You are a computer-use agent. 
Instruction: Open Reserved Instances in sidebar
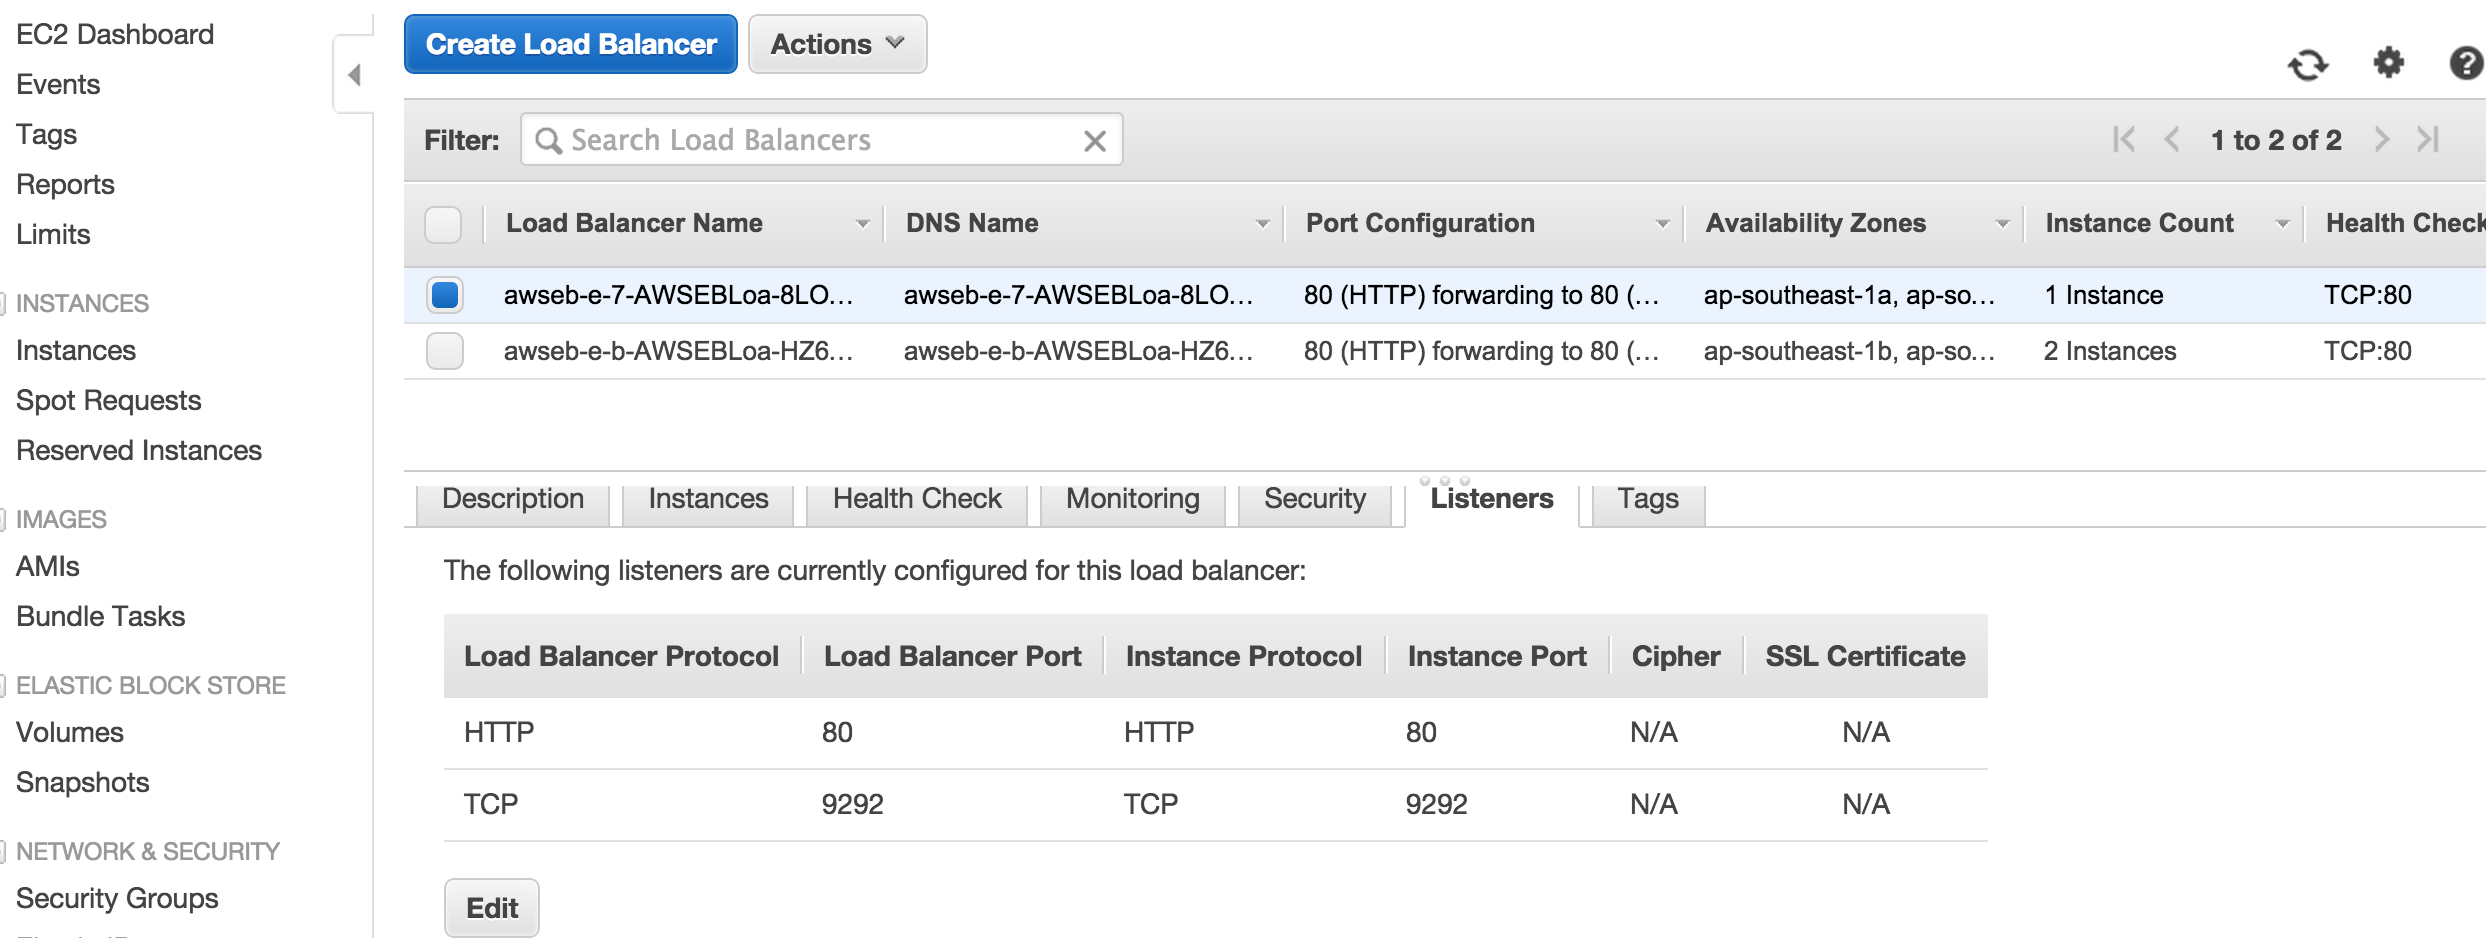(x=139, y=451)
